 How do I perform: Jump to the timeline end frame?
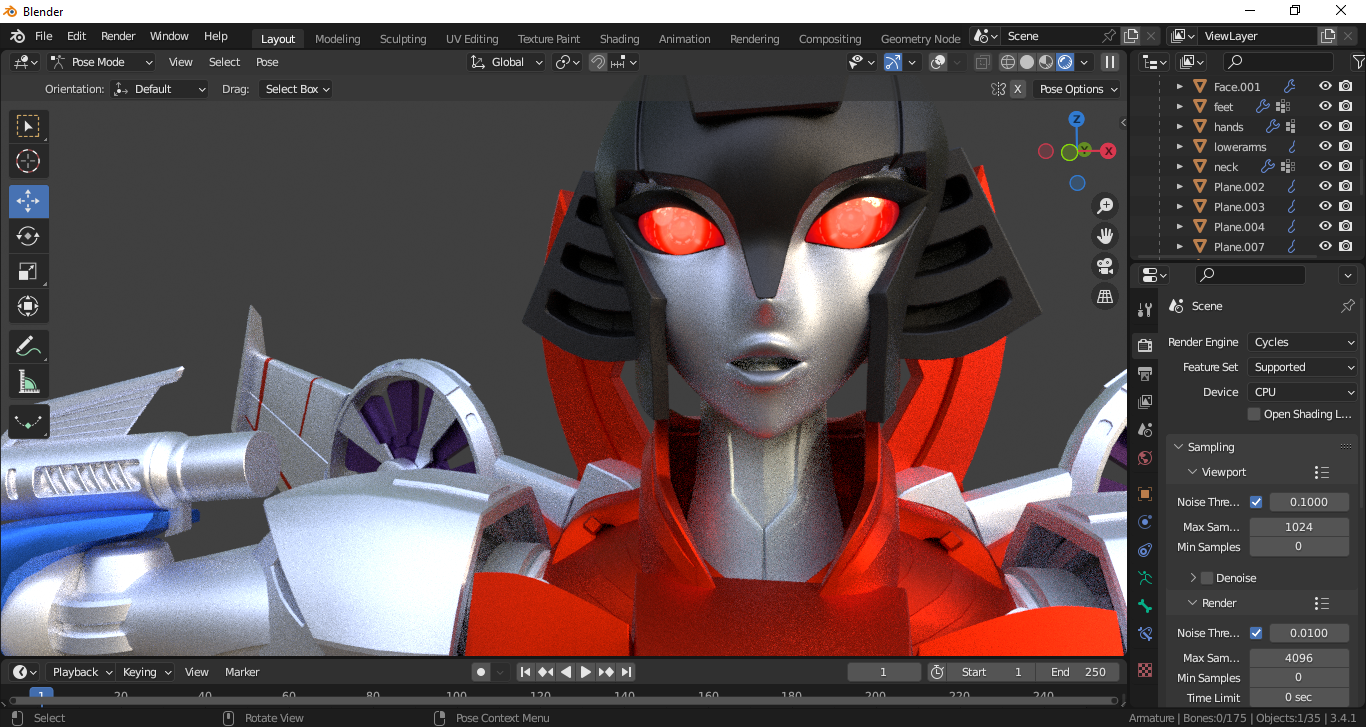point(627,672)
